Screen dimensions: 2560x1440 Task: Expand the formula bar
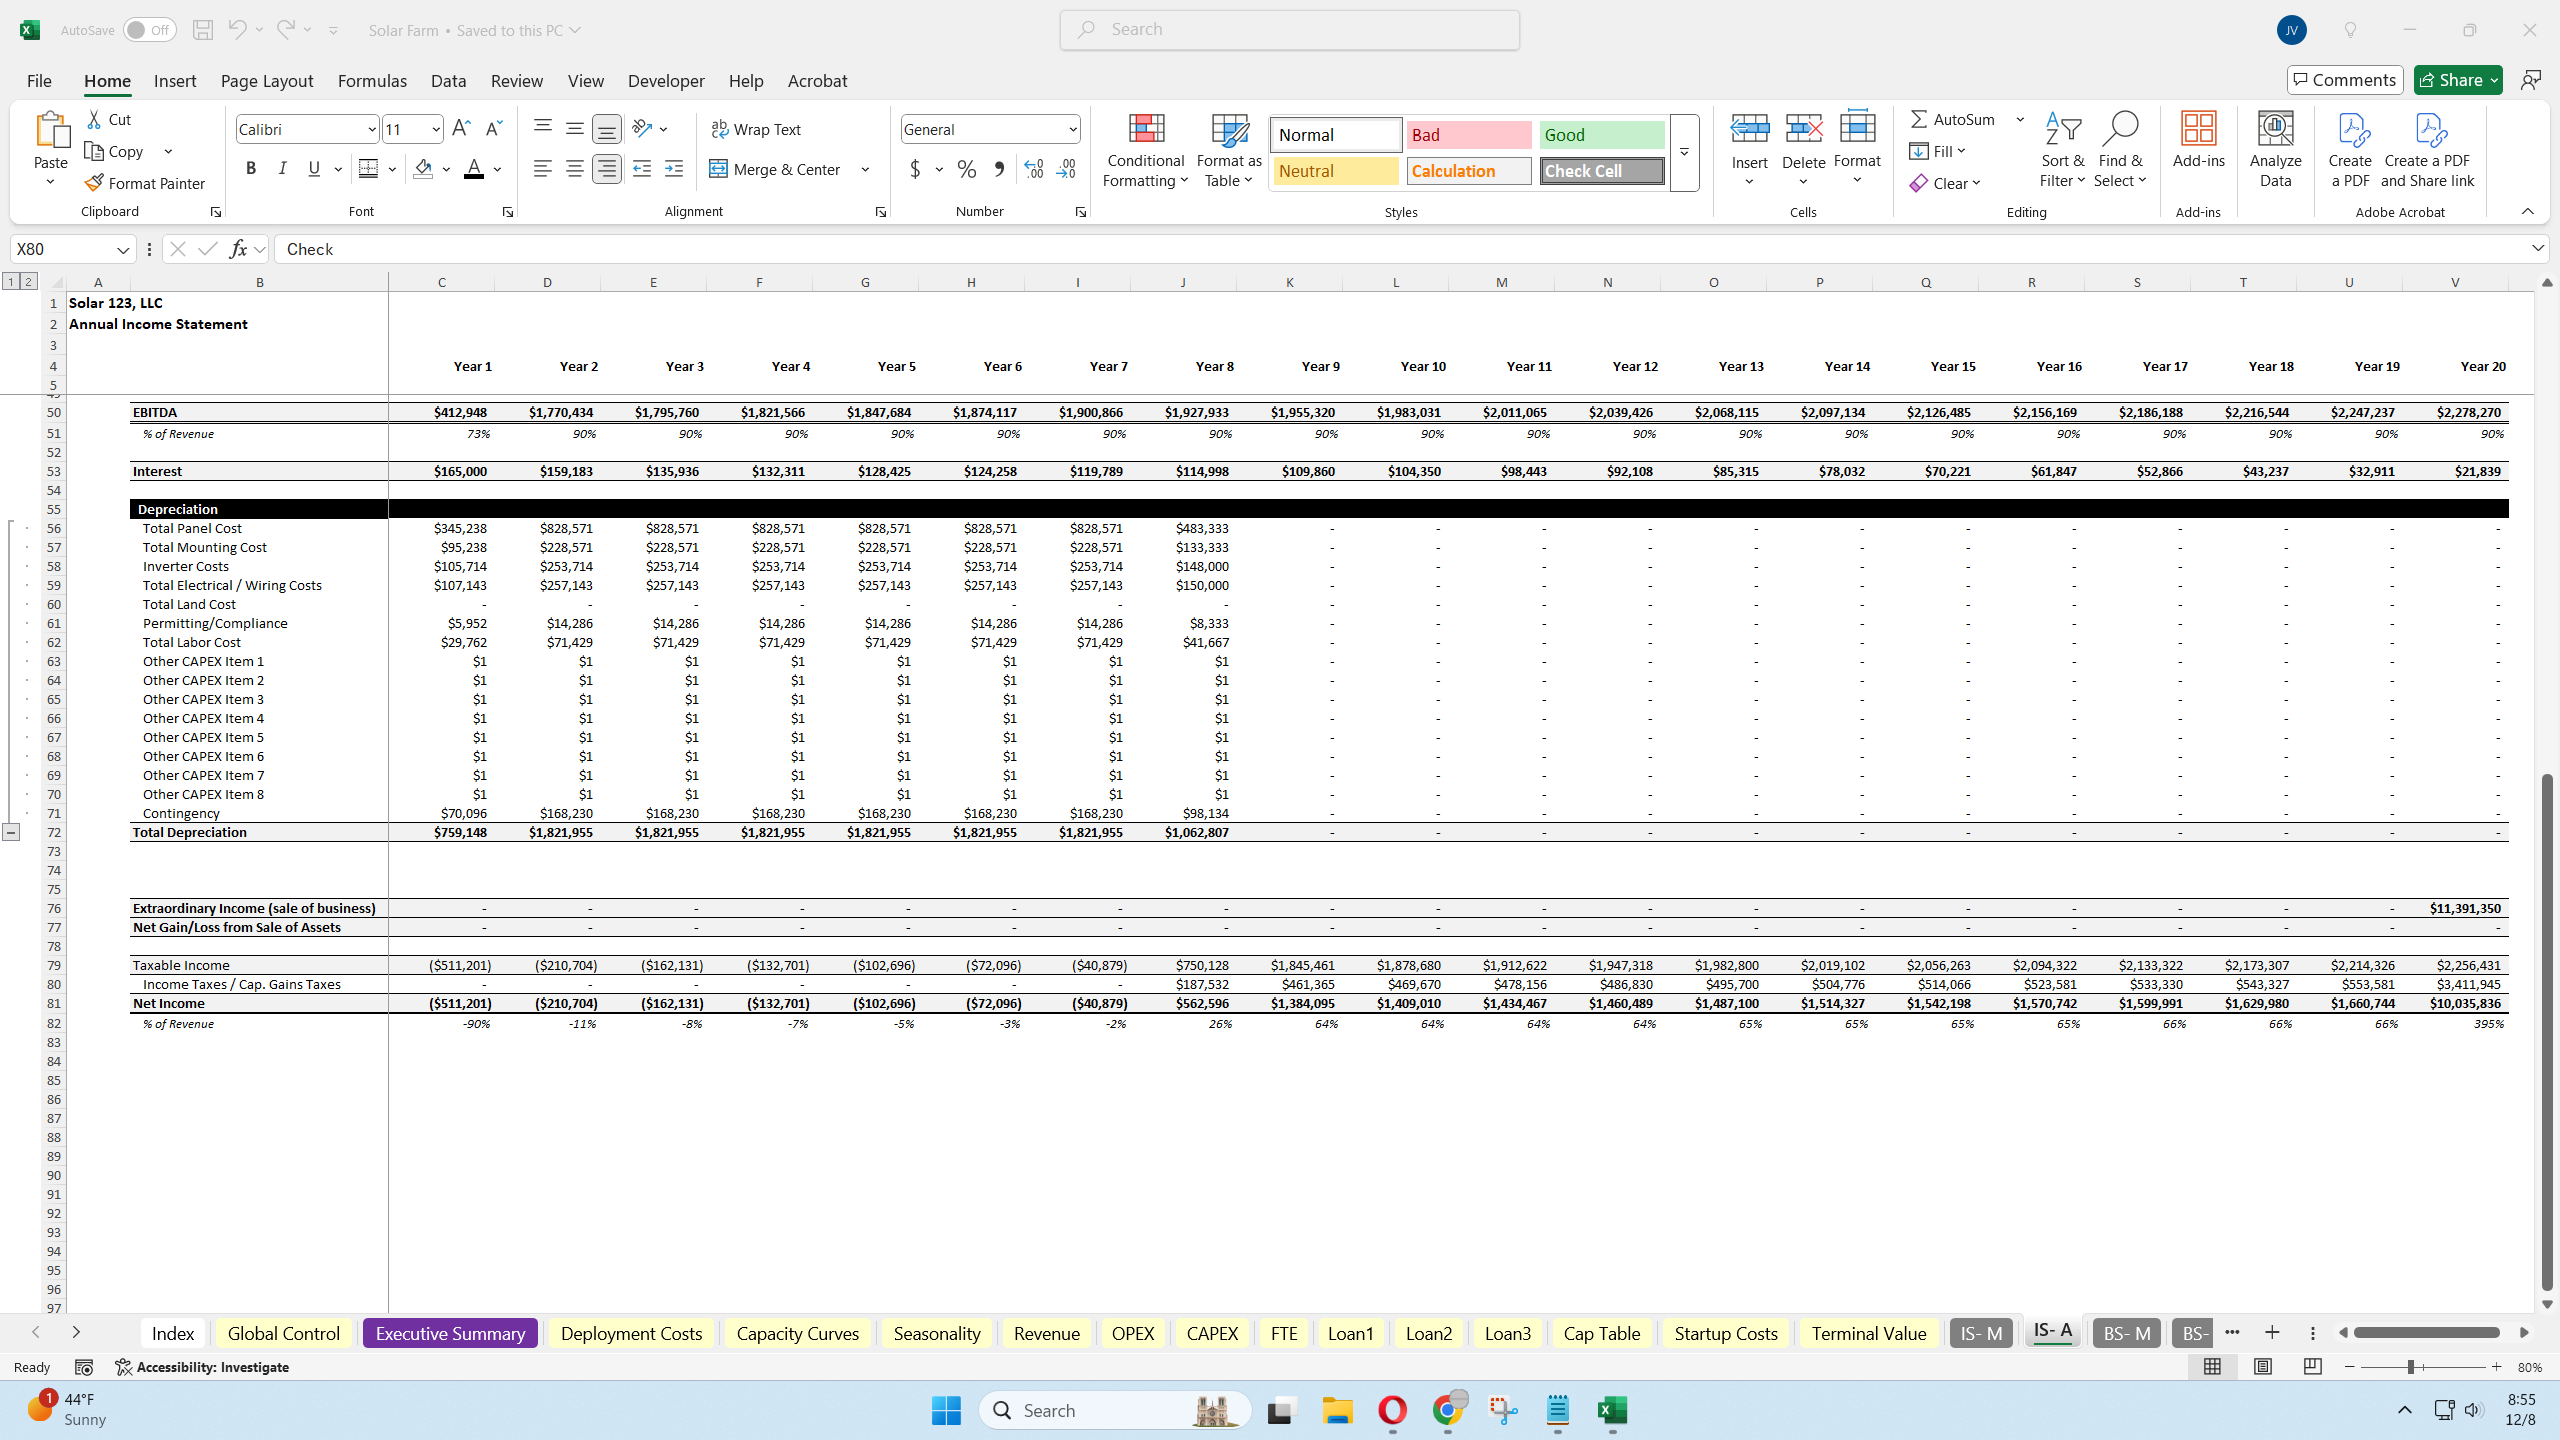coord(2538,248)
